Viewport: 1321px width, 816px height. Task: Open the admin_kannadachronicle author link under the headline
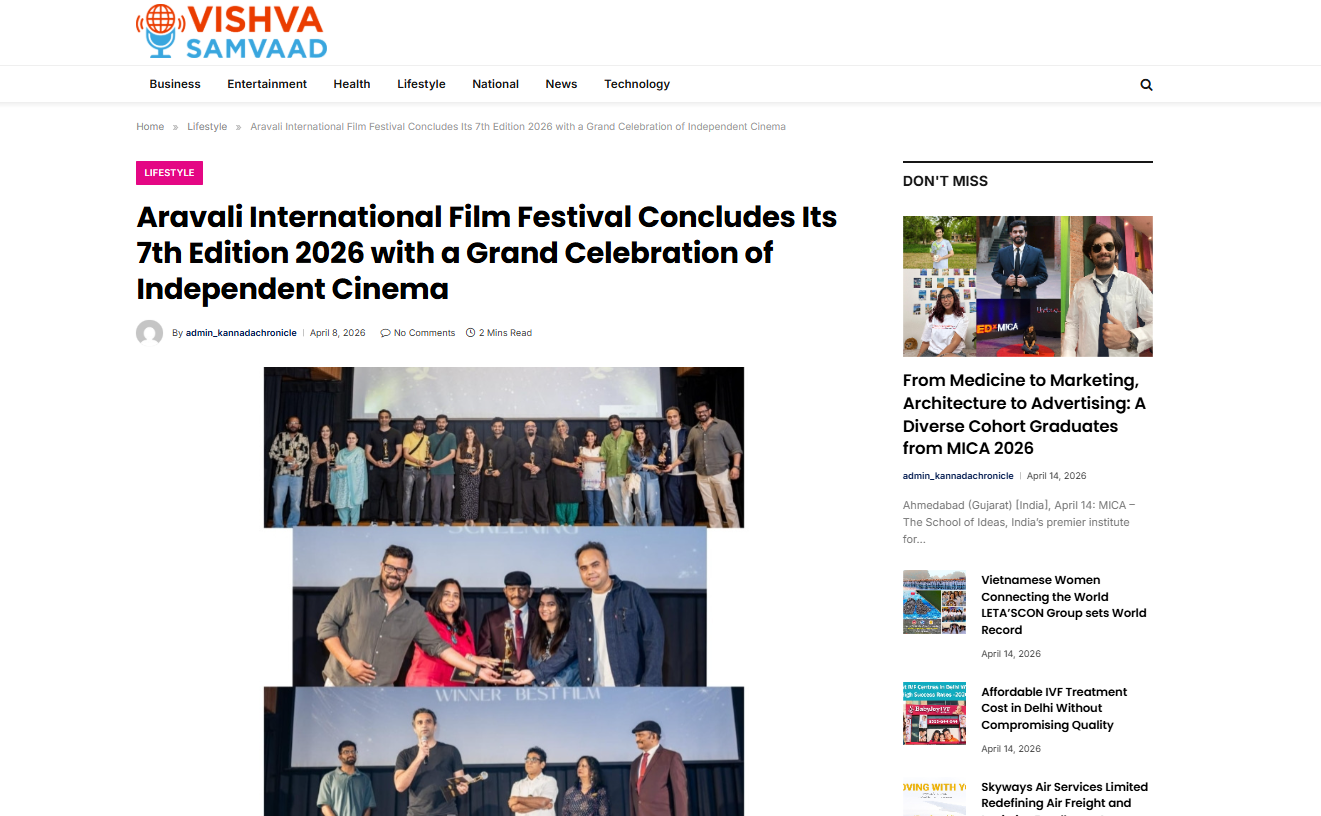(x=241, y=333)
